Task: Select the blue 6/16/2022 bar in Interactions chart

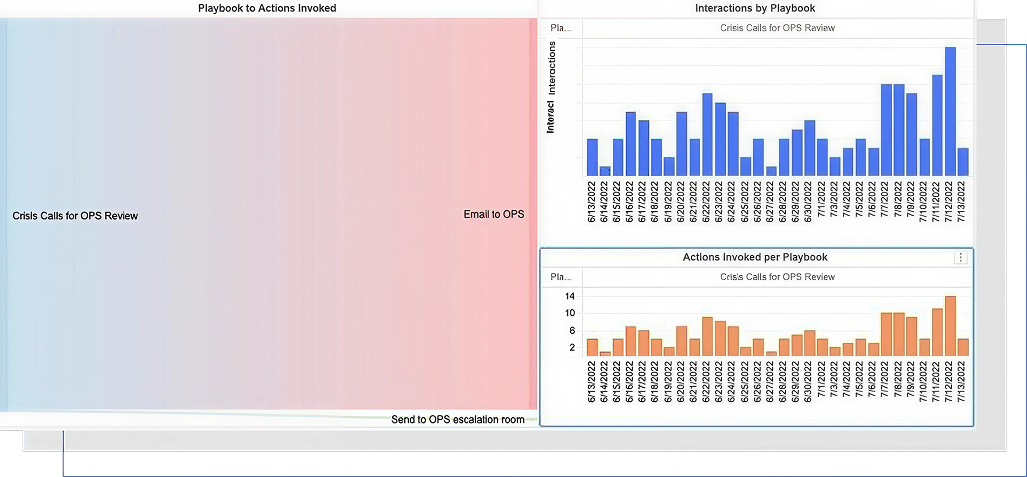Action: pos(631,143)
